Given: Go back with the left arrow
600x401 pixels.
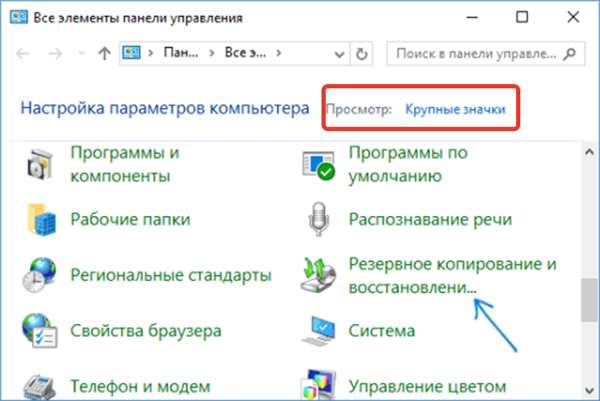Looking at the screenshot, I should point(23,54).
